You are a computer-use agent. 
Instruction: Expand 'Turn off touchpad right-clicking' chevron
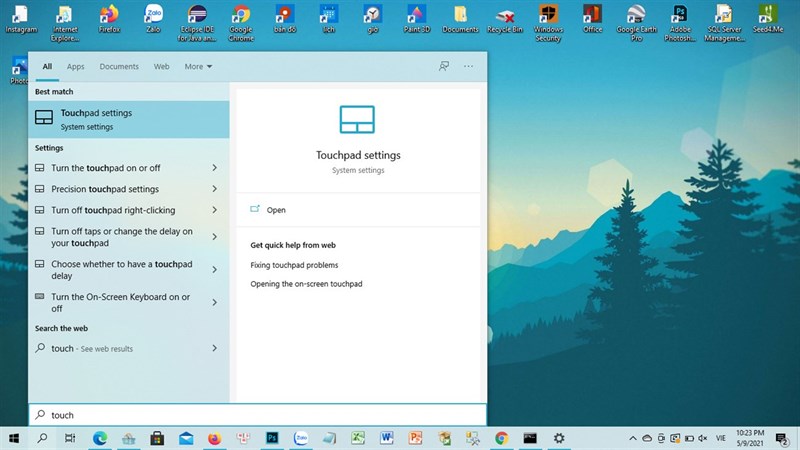(214, 210)
